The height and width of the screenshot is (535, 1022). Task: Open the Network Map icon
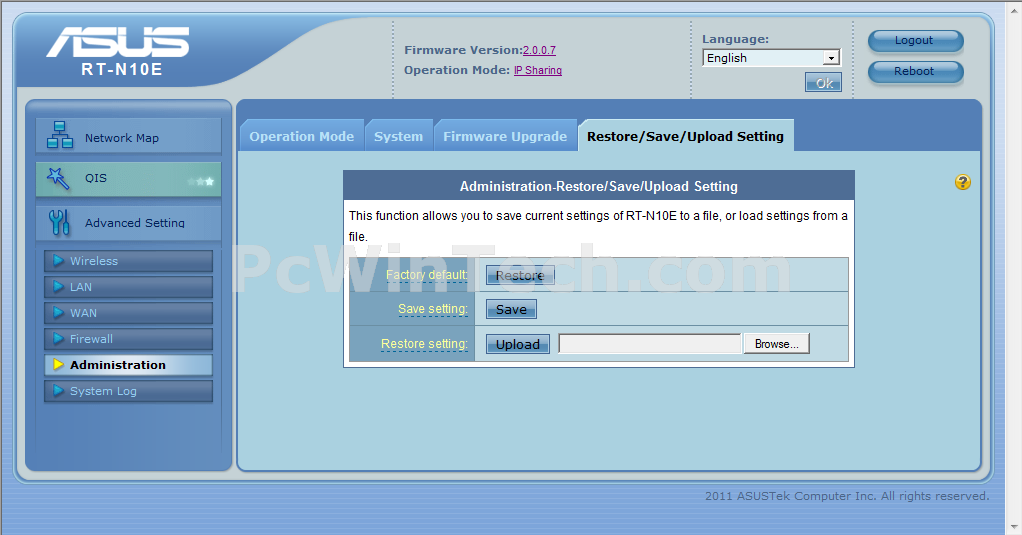[60, 135]
